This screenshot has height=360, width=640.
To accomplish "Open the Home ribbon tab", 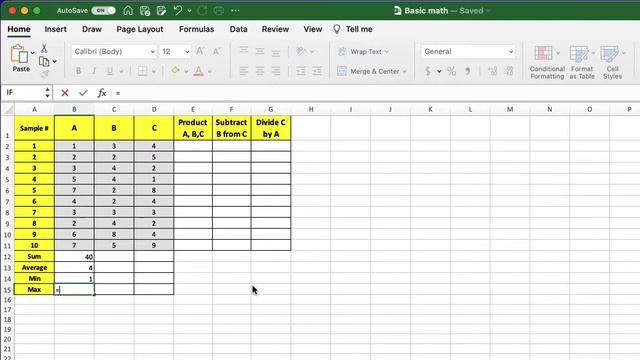I will pyautogui.click(x=19, y=29).
